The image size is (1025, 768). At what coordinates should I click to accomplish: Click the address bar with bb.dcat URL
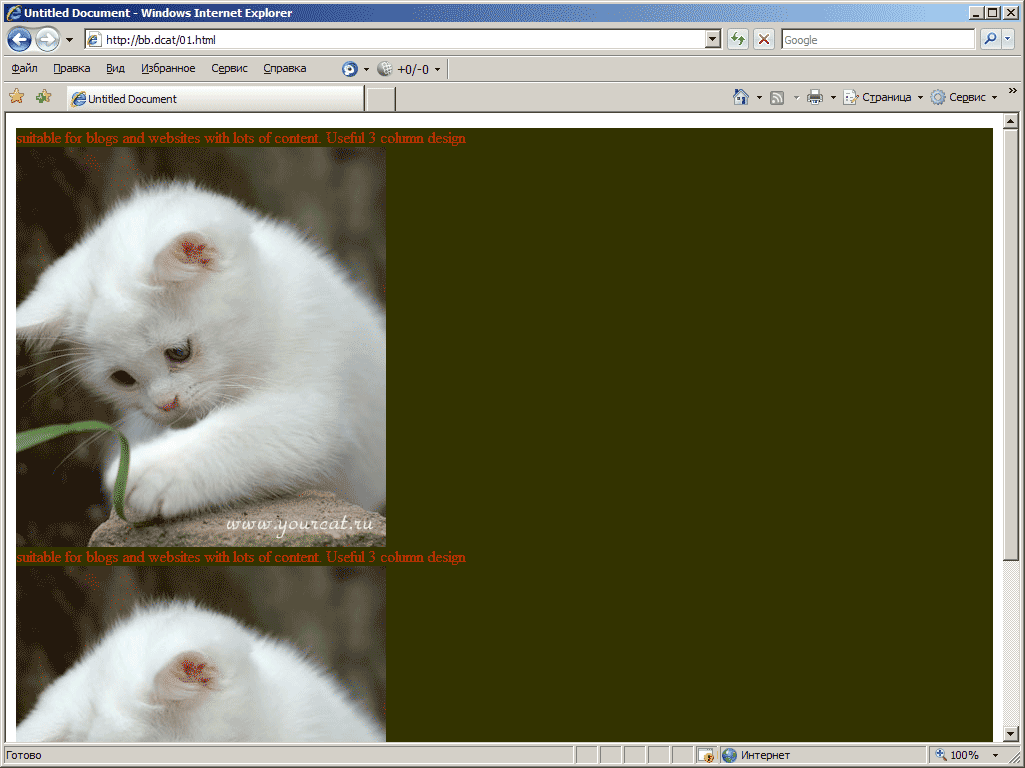point(395,40)
